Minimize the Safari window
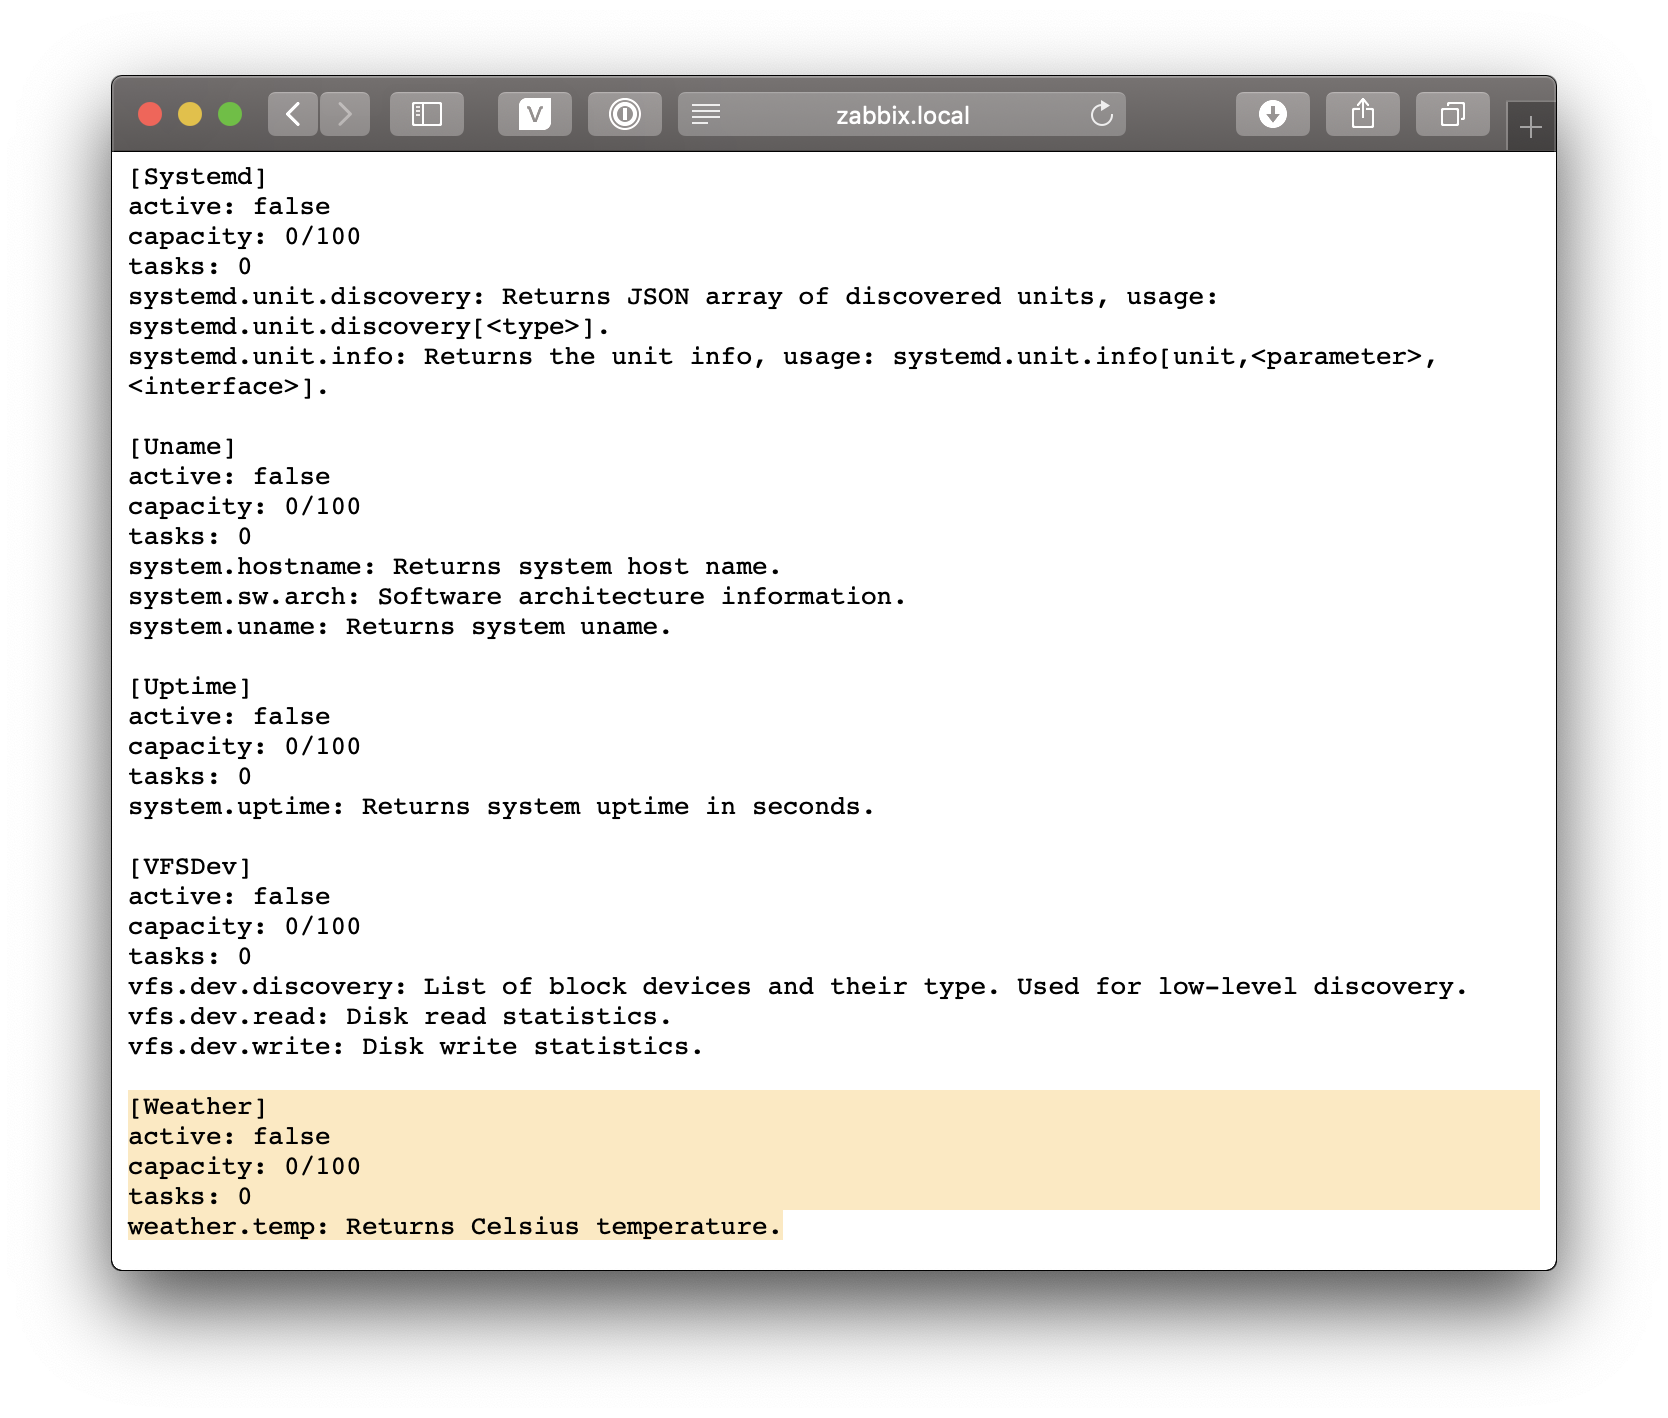This screenshot has height=1418, width=1668. [190, 114]
